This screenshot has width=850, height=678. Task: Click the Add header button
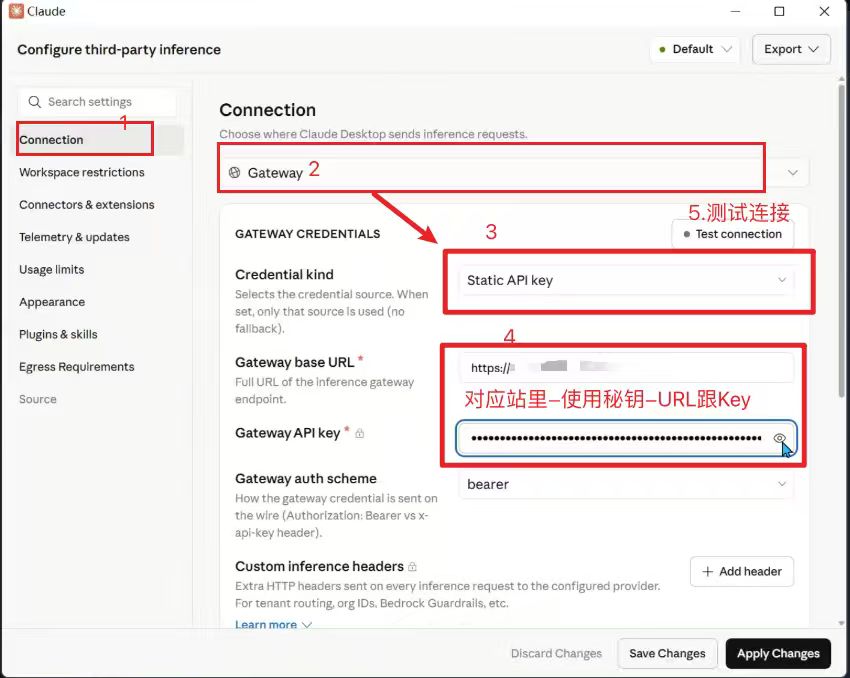pyautogui.click(x=742, y=571)
